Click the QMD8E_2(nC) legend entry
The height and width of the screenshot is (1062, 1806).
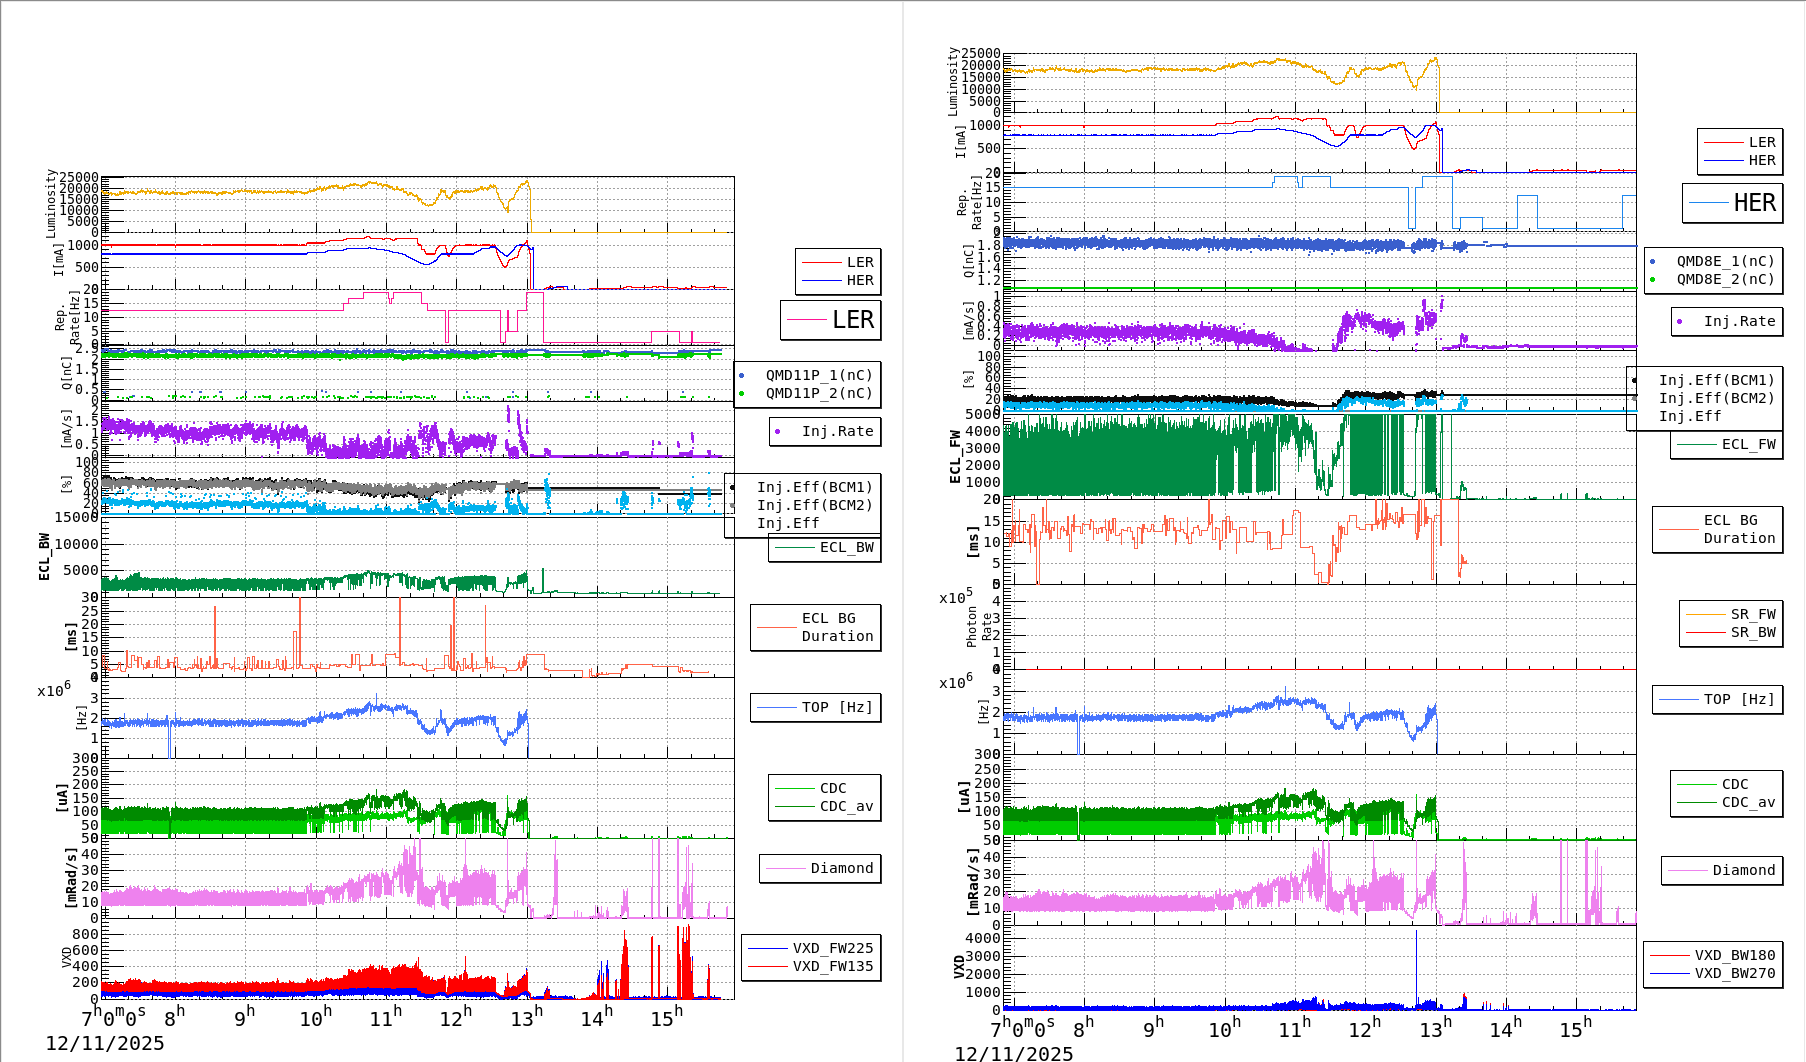pyautogui.click(x=1725, y=279)
